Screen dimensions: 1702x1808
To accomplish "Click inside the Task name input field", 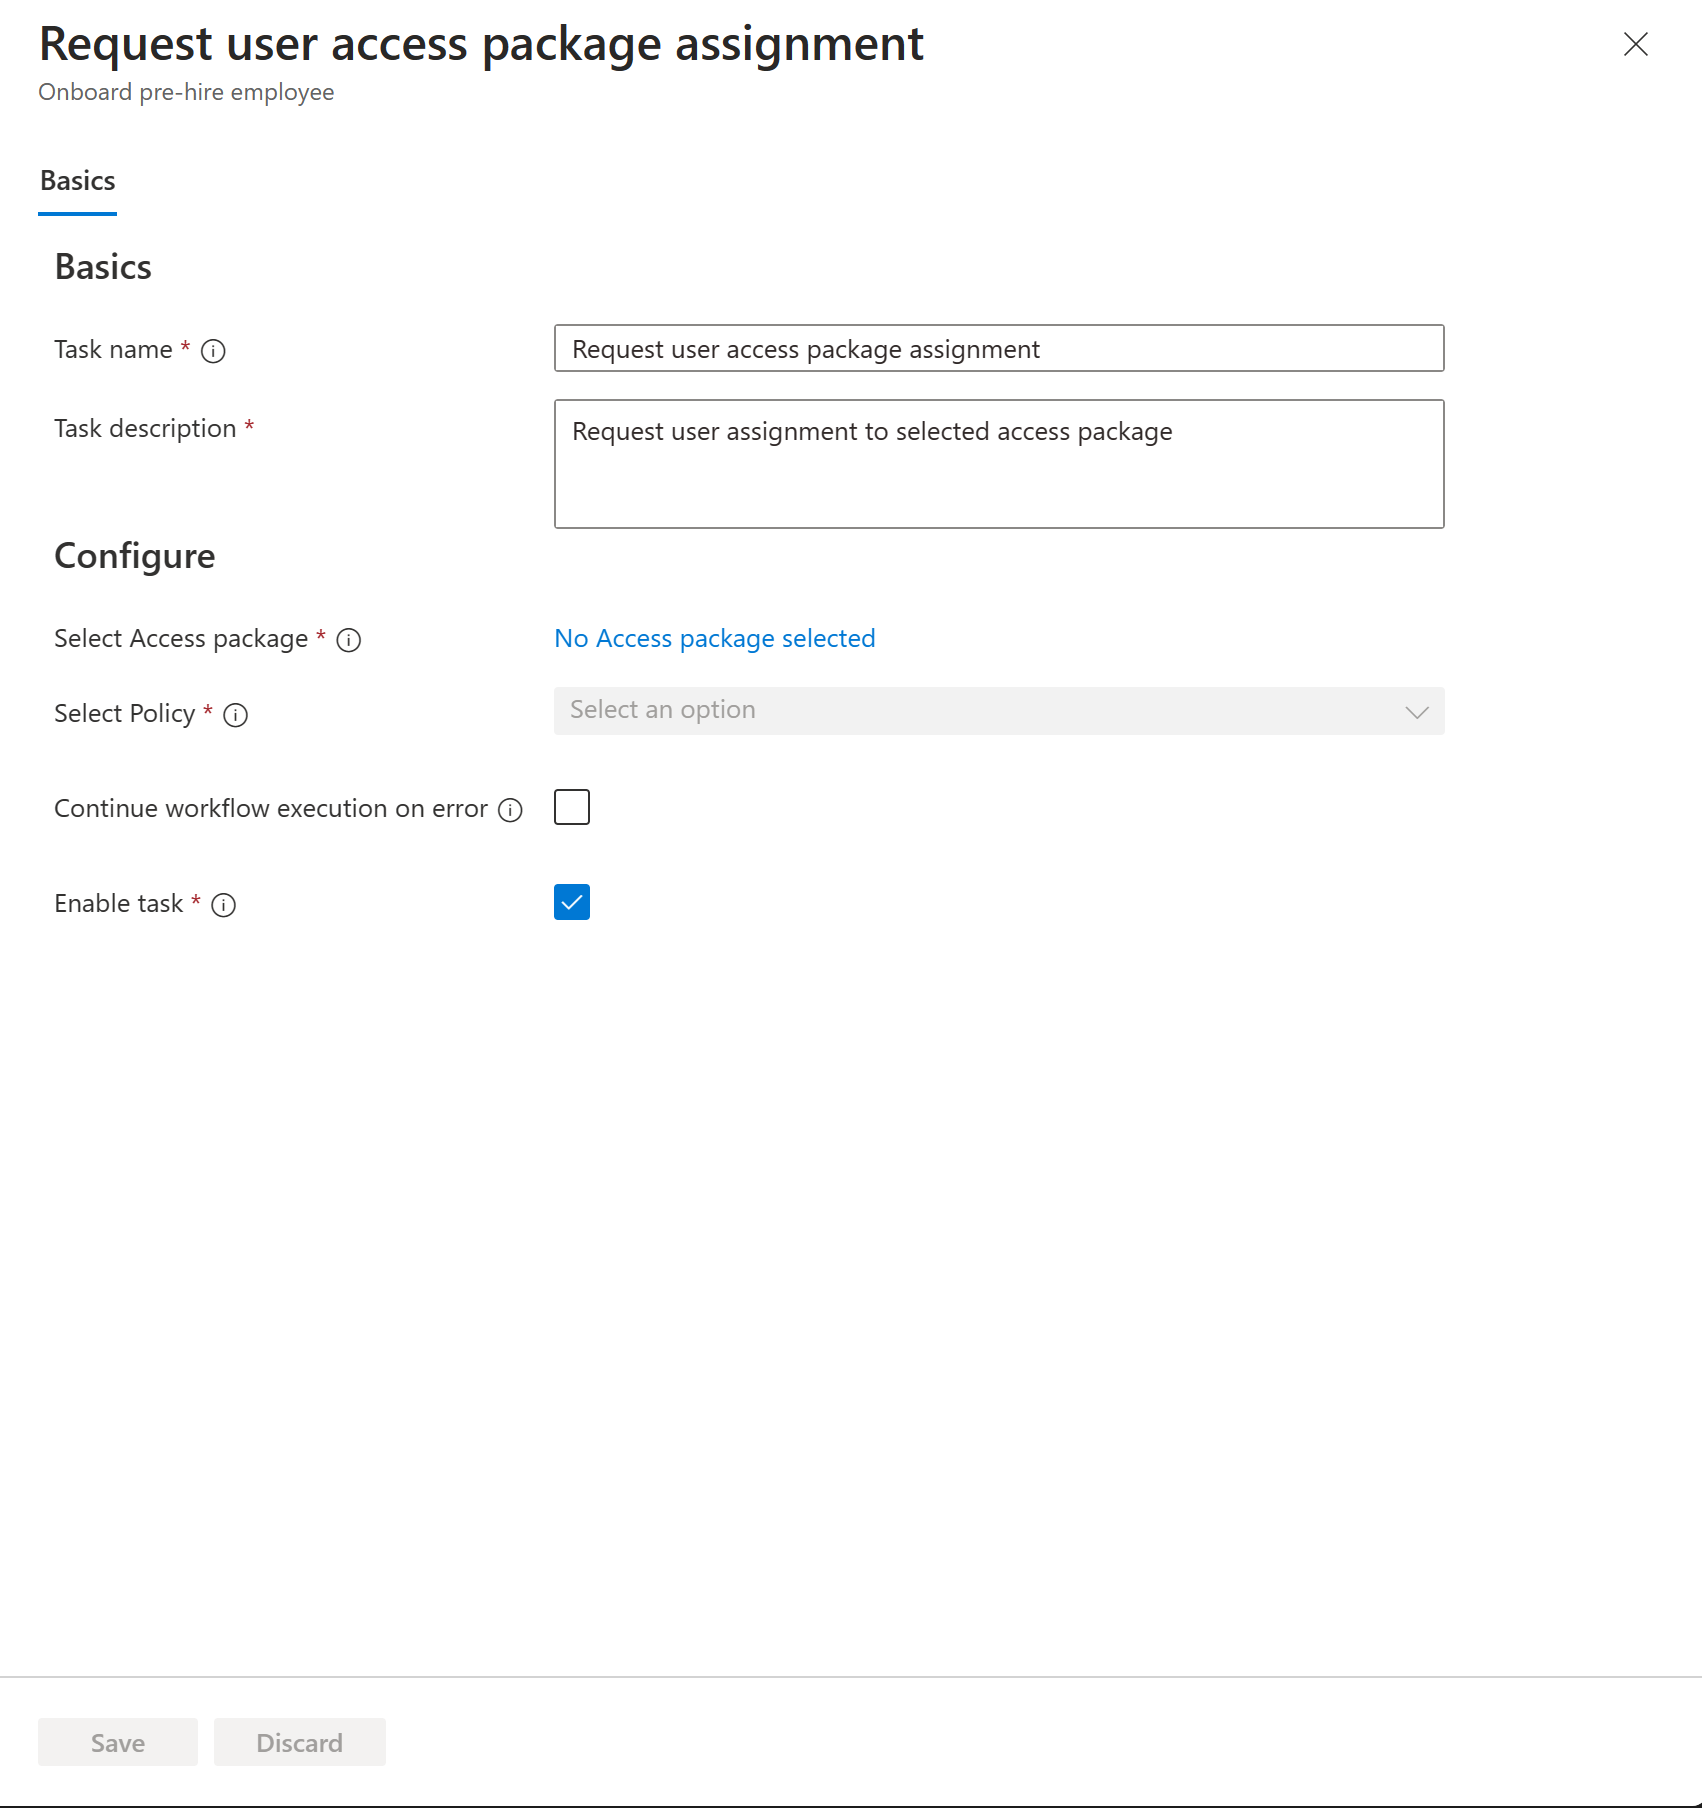I will point(997,349).
